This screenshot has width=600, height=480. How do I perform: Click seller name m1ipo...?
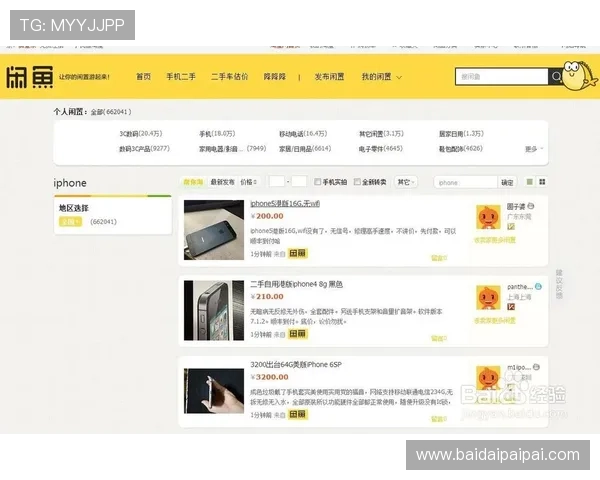(518, 367)
